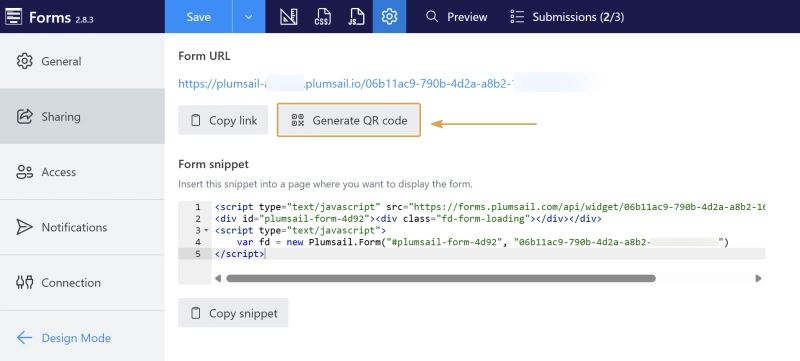Screen dimensions: 800x361
Task: Open the JavaScript editor icon
Action: (356, 16)
